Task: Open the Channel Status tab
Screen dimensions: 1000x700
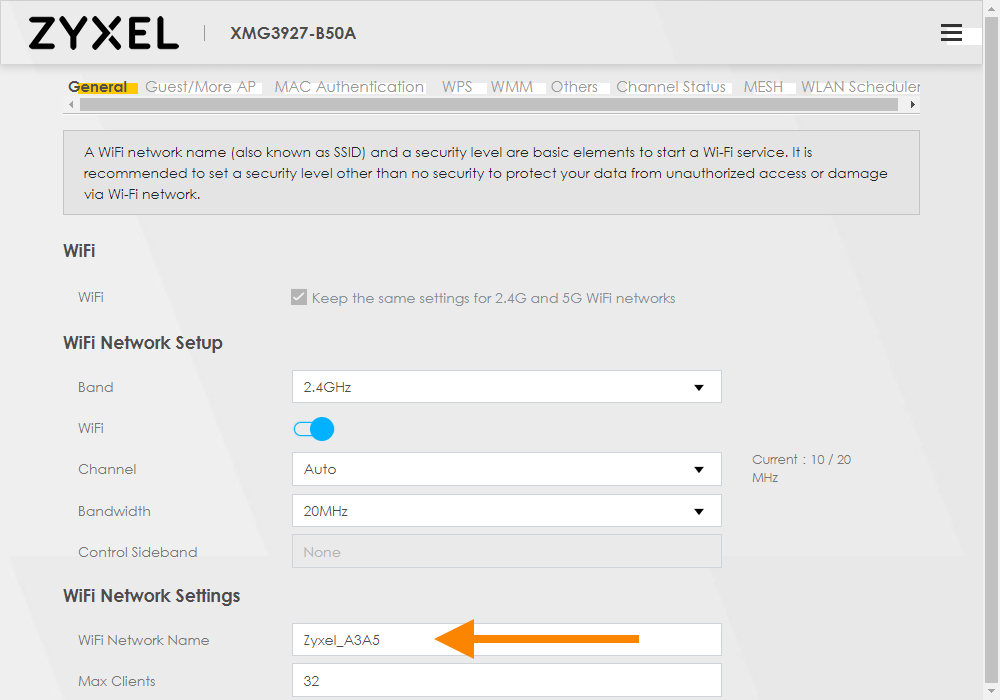Action: click(x=671, y=87)
